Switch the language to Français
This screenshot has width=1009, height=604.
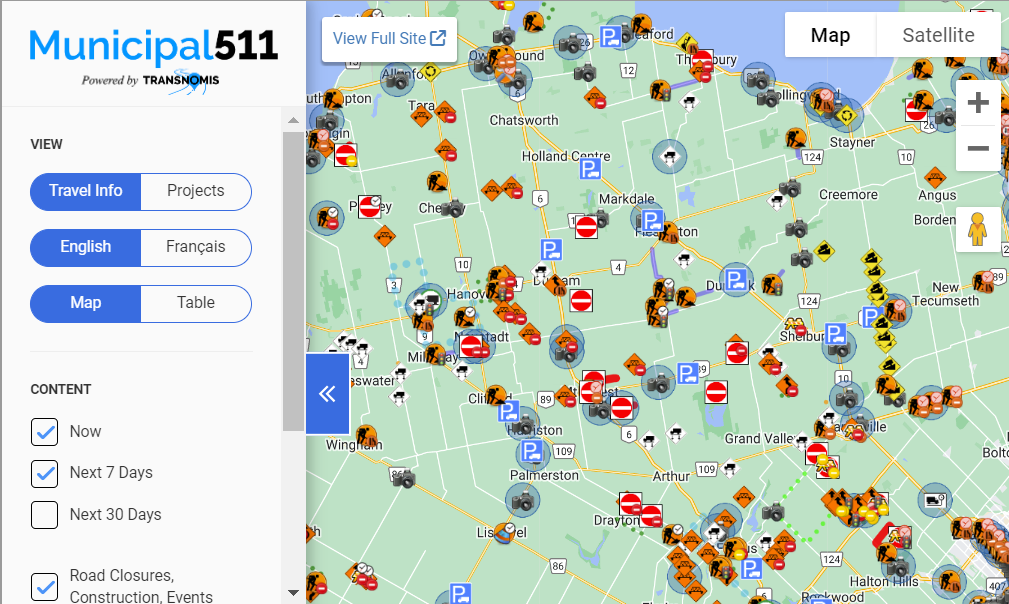click(196, 247)
